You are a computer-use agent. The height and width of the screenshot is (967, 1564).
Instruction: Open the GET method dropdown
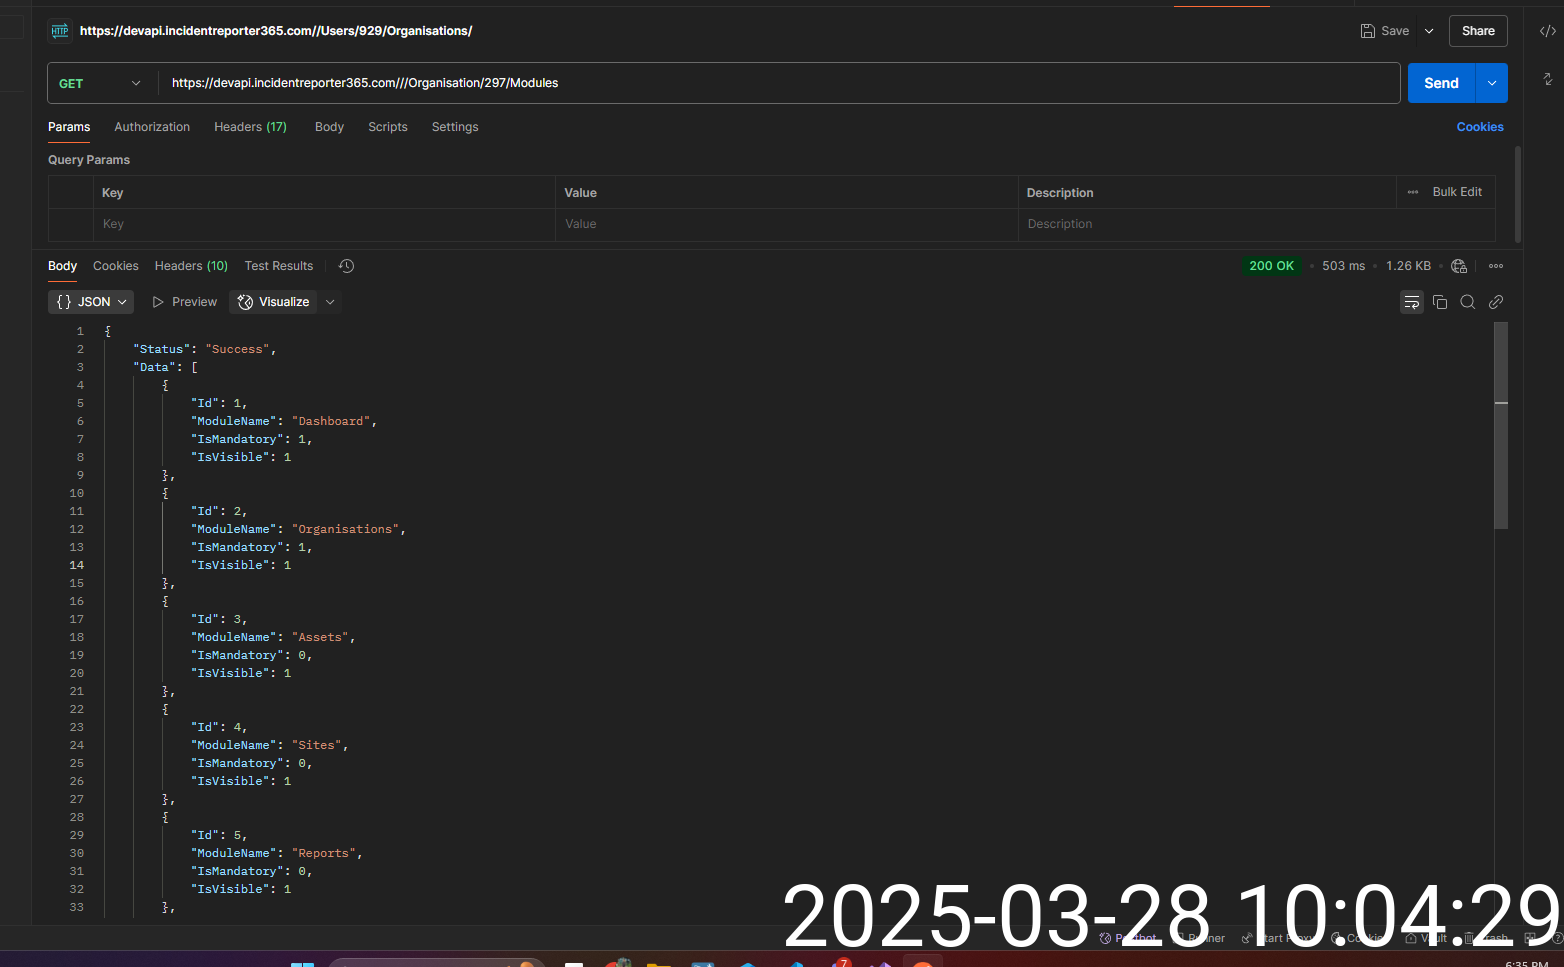pyautogui.click(x=100, y=83)
